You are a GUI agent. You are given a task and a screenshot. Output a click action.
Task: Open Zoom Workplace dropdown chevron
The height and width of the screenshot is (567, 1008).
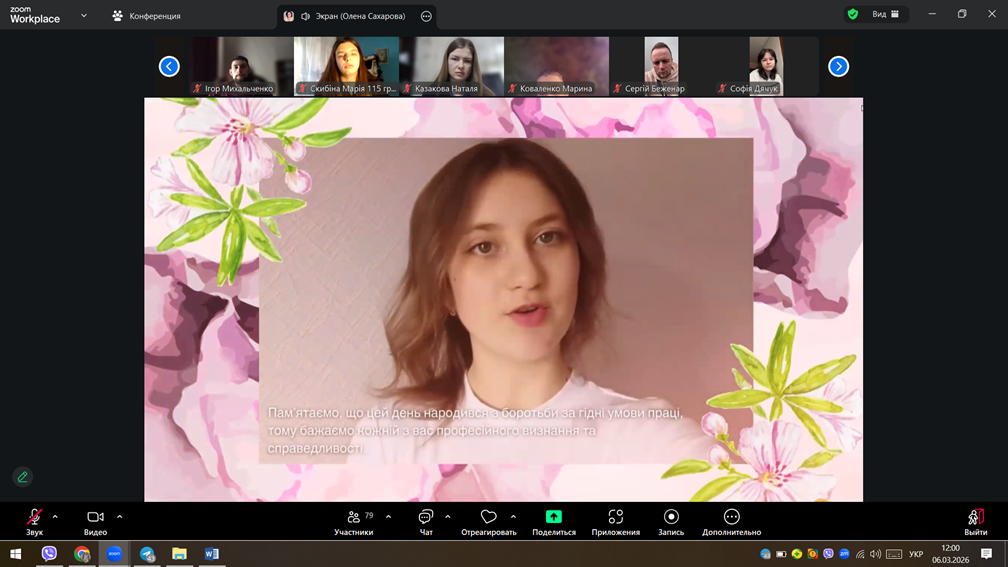(x=84, y=16)
